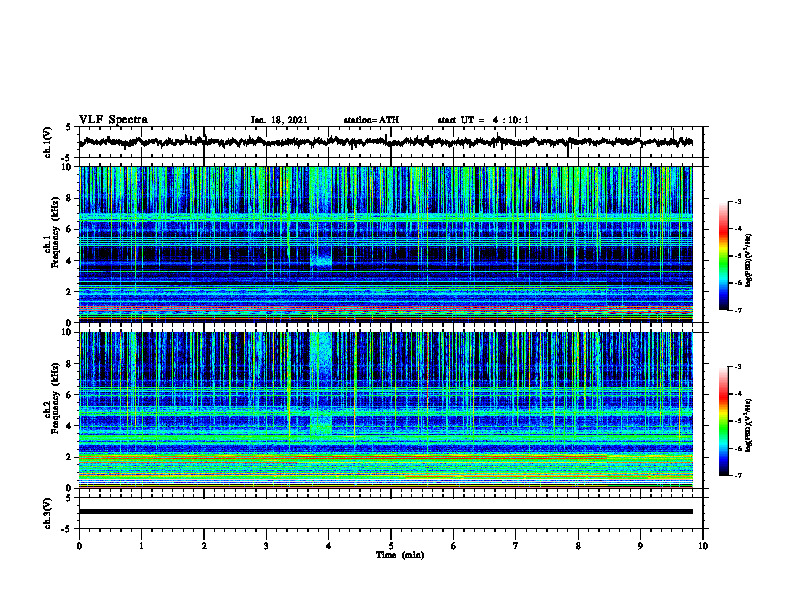Click the ch.3 flat black voltage trace

click(x=386, y=512)
